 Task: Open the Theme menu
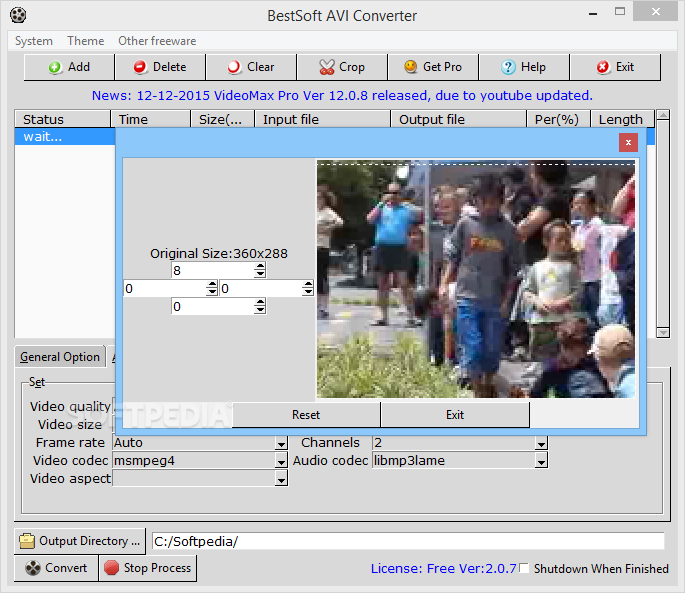pos(86,41)
